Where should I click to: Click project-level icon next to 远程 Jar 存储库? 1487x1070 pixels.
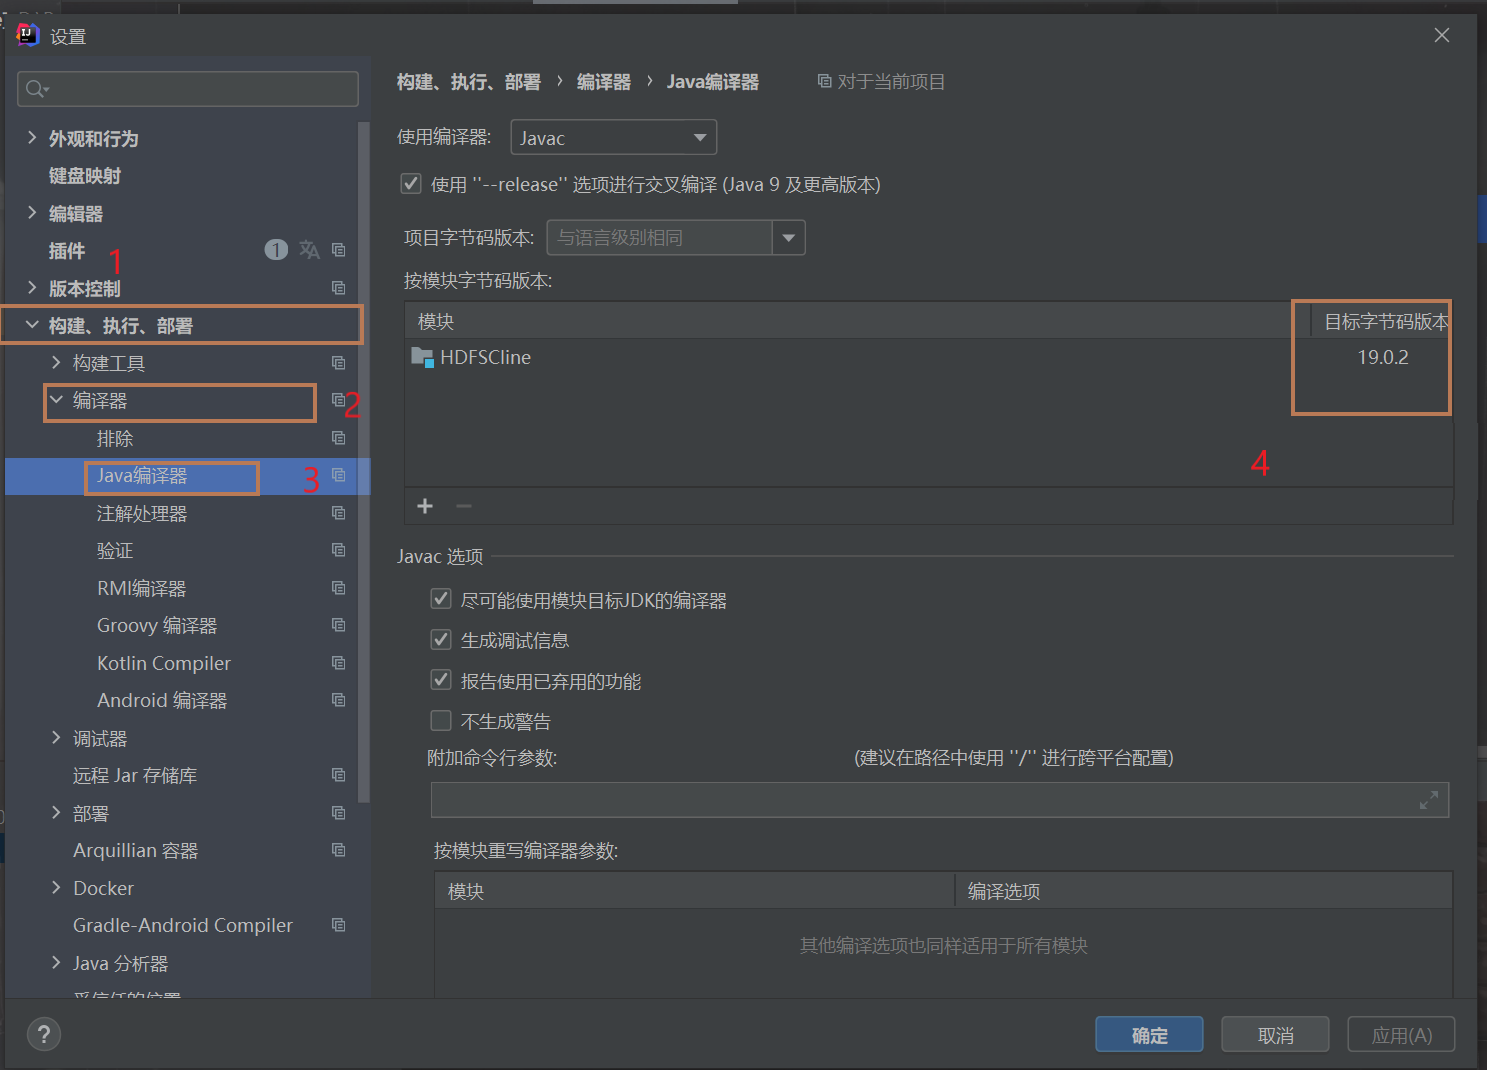[x=338, y=775]
